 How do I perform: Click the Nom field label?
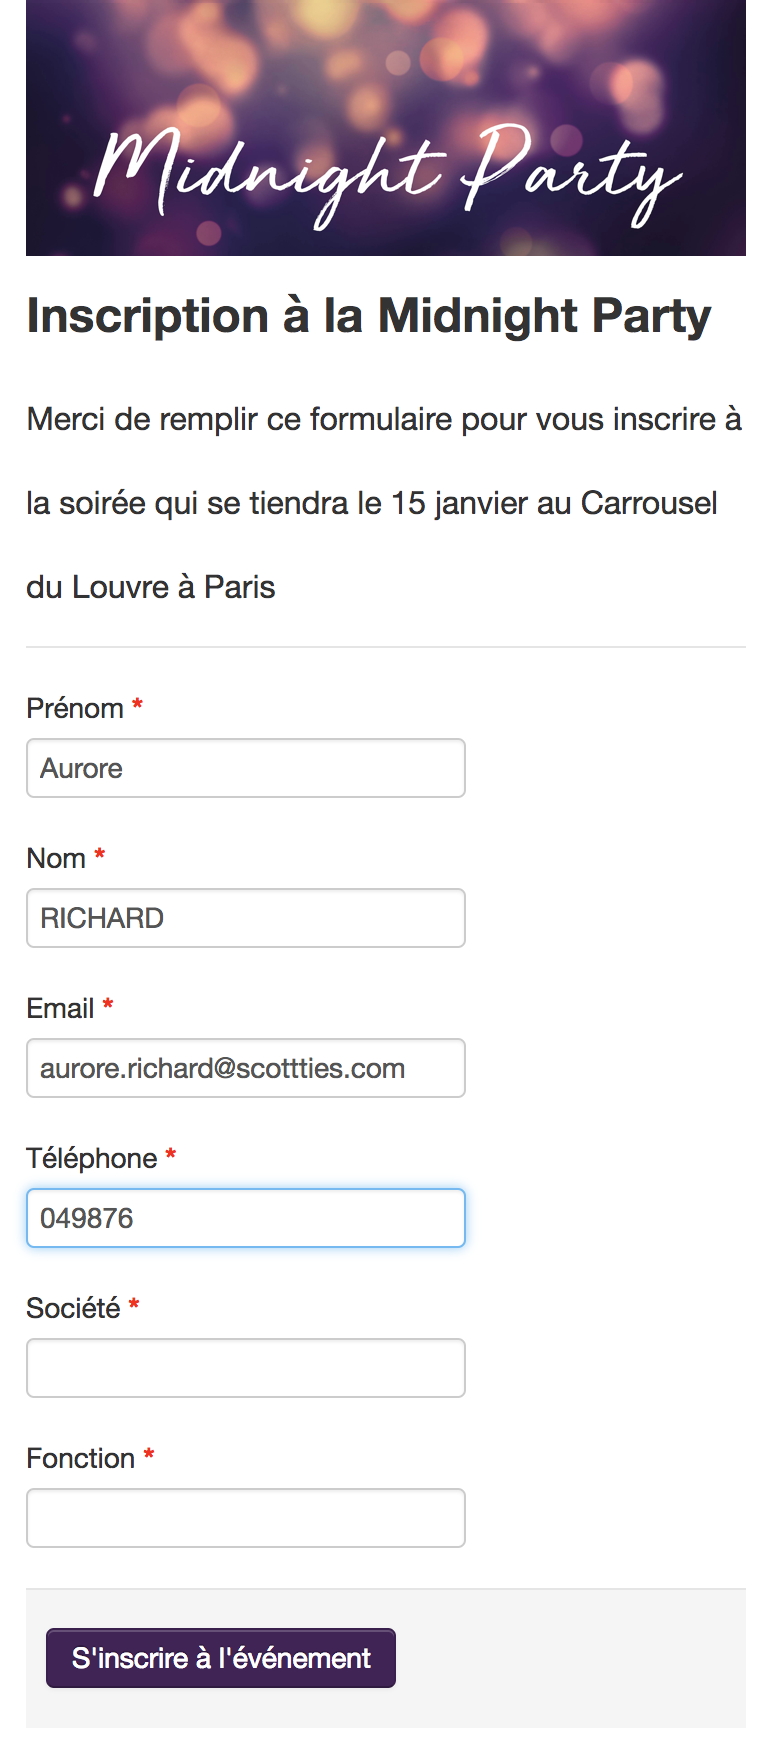[x=56, y=858]
